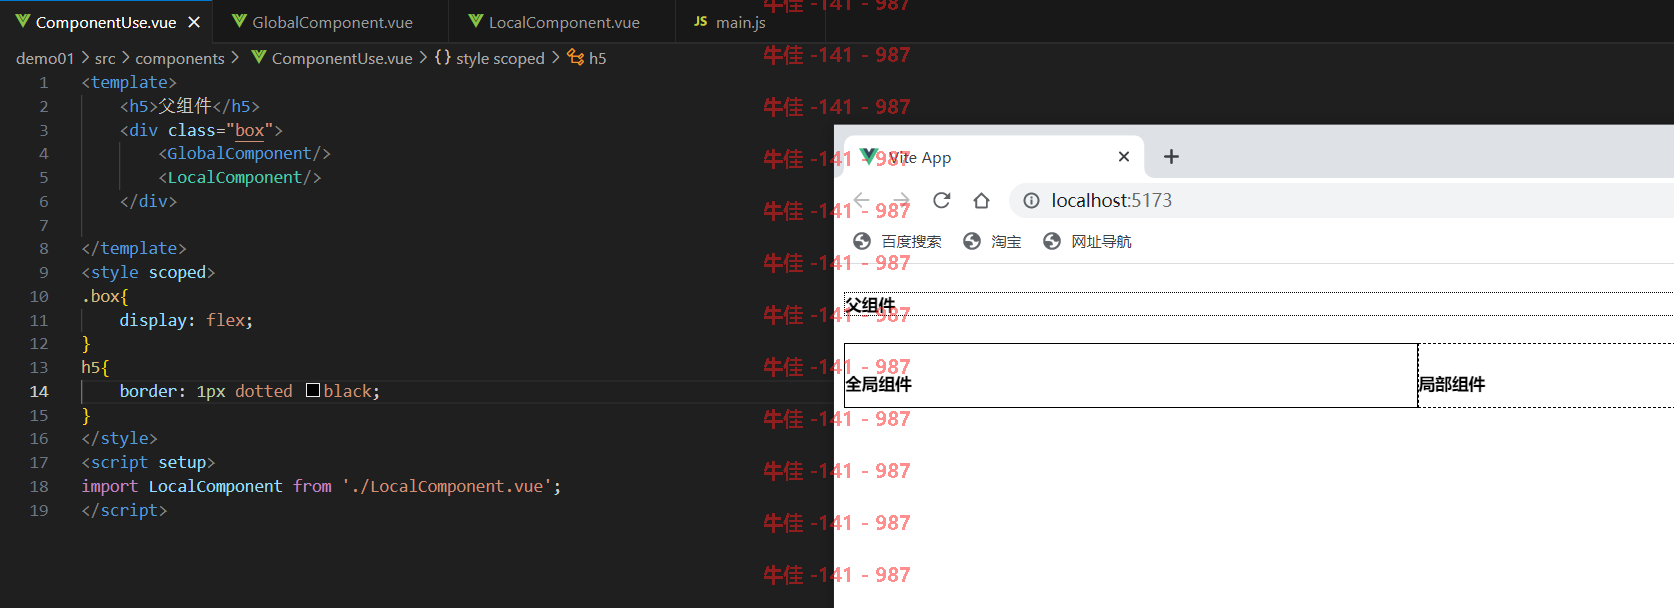The height and width of the screenshot is (608, 1674).
Task: Click line number 14 in the gutter
Action: pos(39,391)
